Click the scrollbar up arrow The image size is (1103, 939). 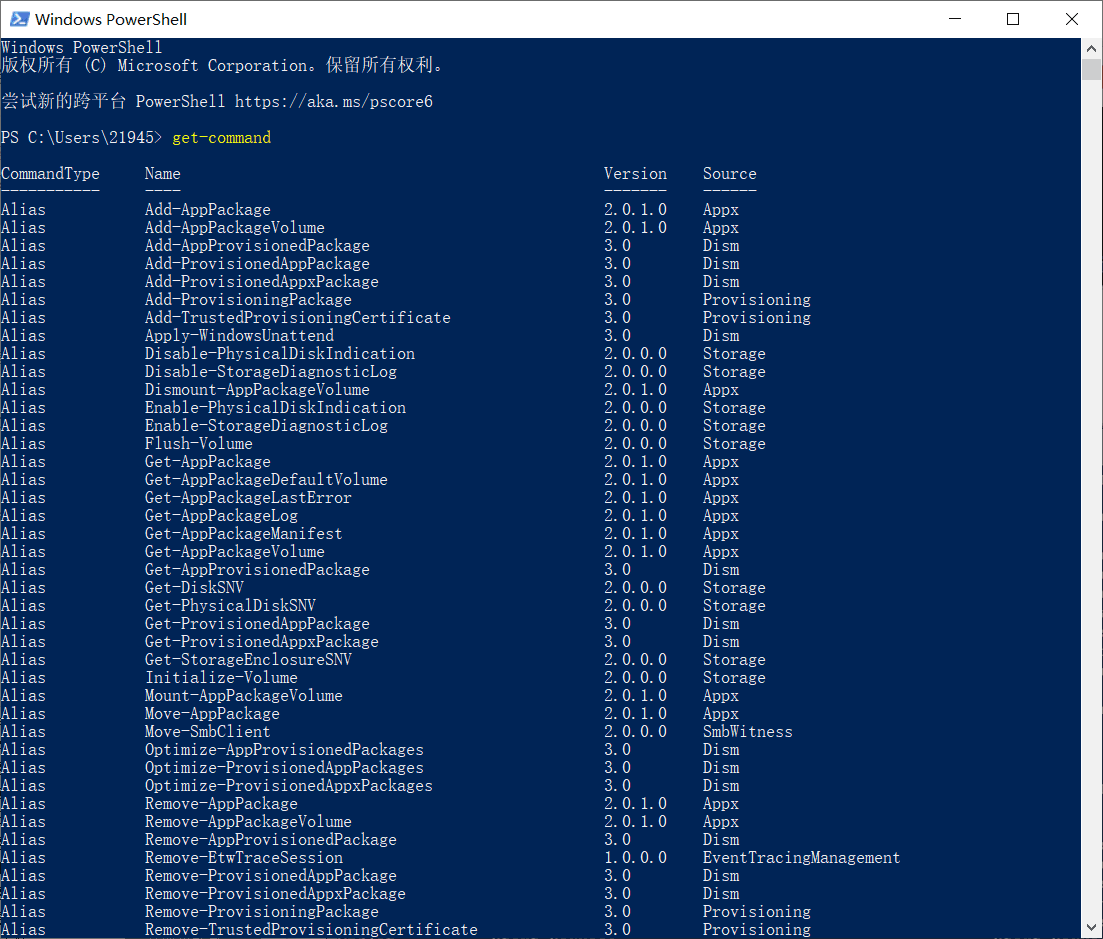click(1091, 49)
